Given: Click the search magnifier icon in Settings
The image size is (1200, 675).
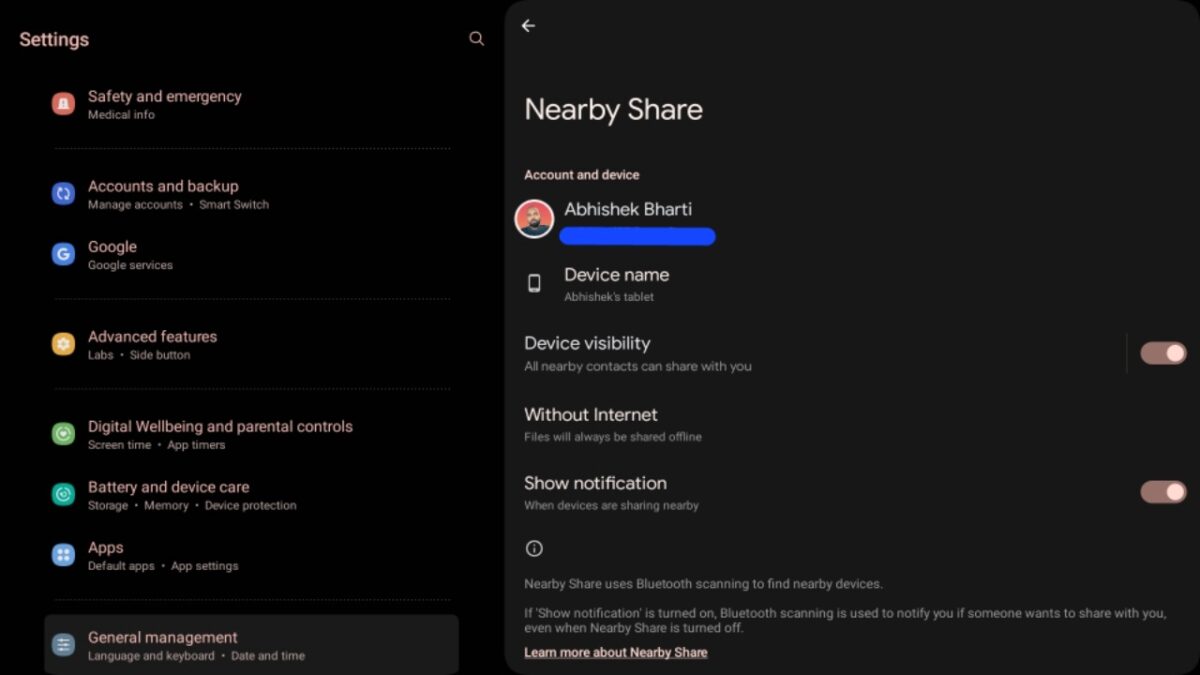Looking at the screenshot, I should [476, 39].
